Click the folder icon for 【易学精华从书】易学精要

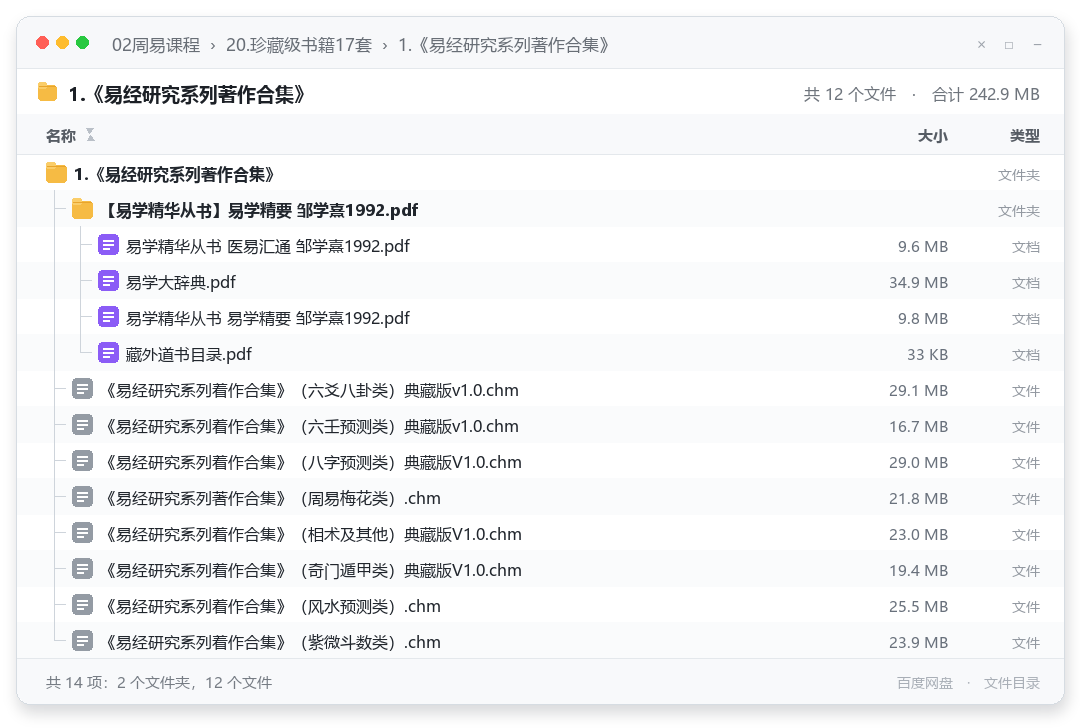[82, 209]
